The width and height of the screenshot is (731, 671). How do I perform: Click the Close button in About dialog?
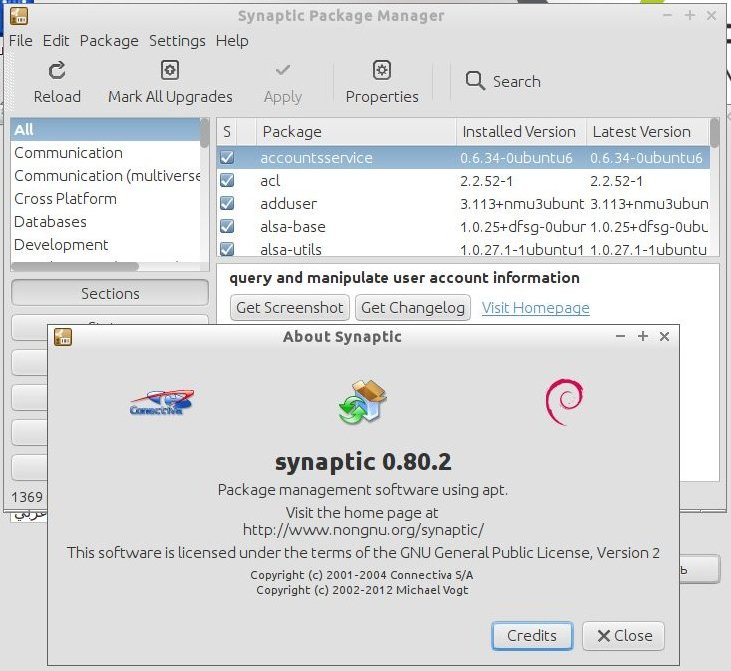[x=623, y=636]
